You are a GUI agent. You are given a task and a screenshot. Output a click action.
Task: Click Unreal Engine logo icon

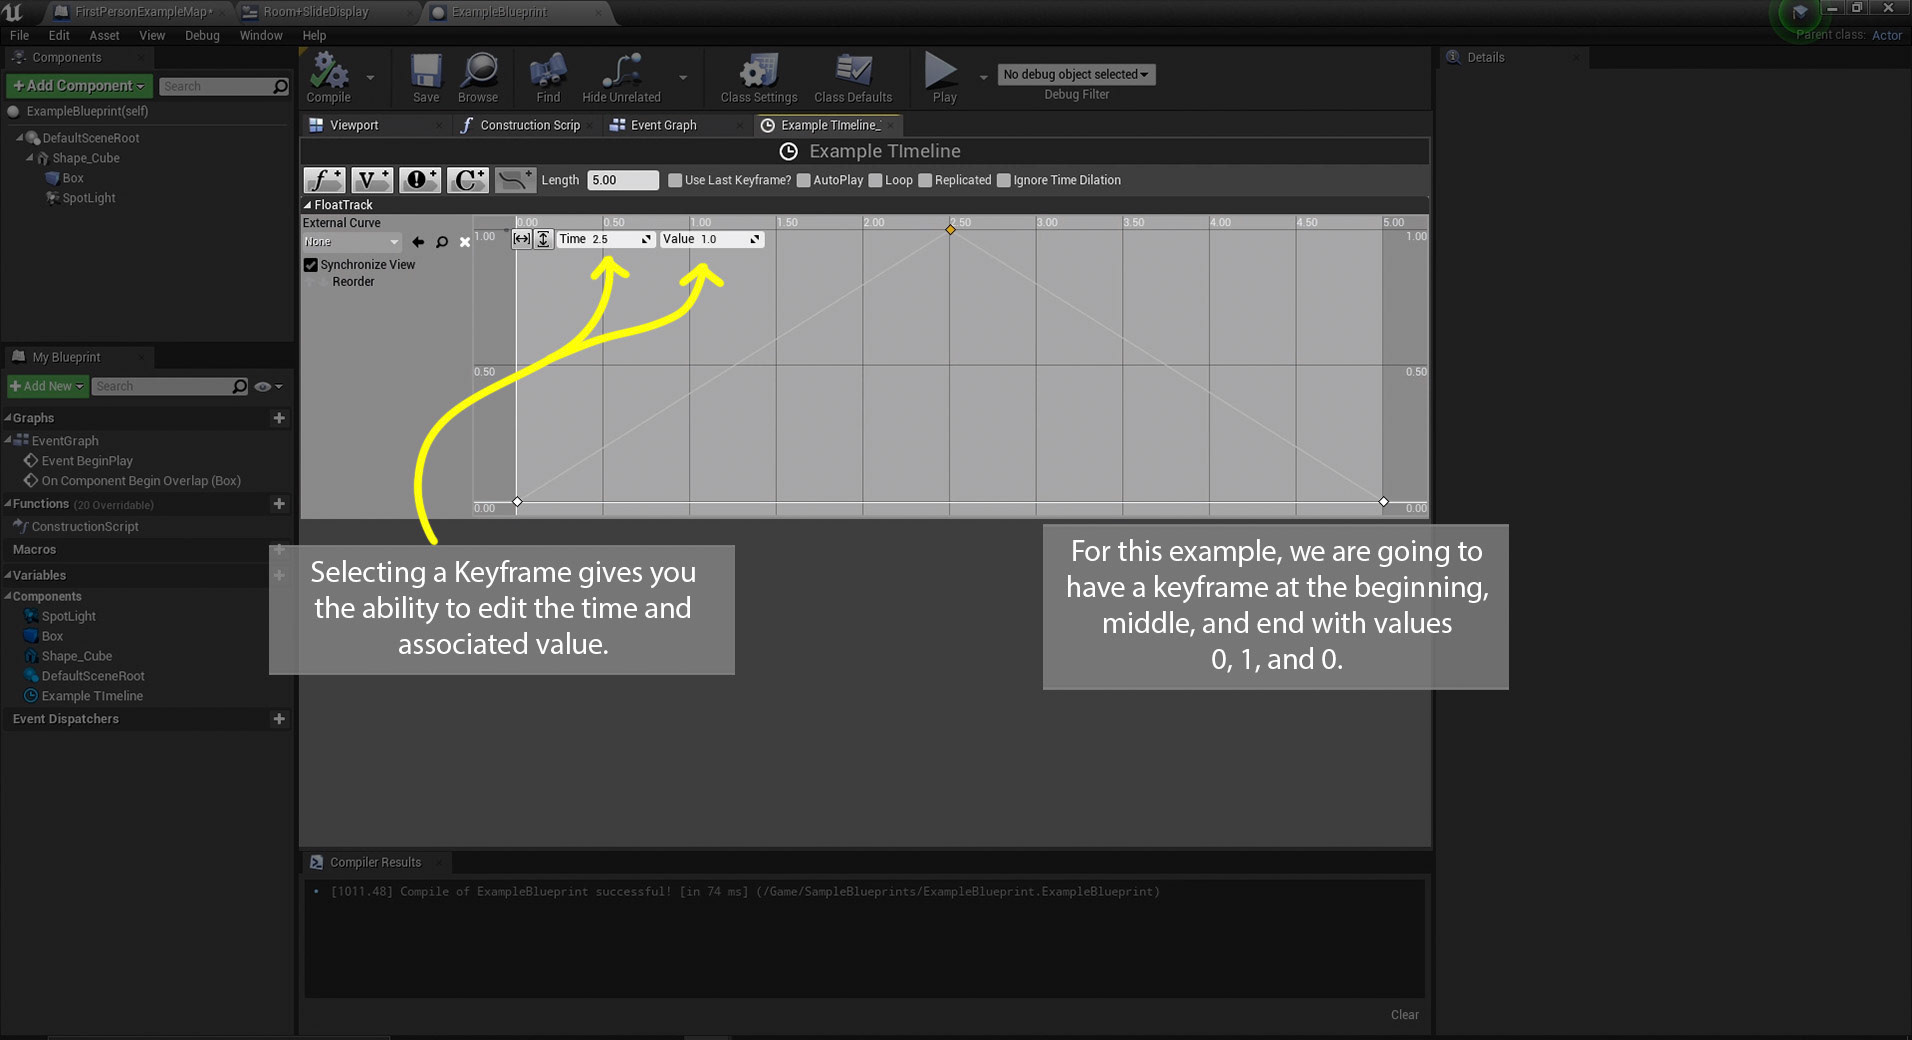click(x=14, y=12)
